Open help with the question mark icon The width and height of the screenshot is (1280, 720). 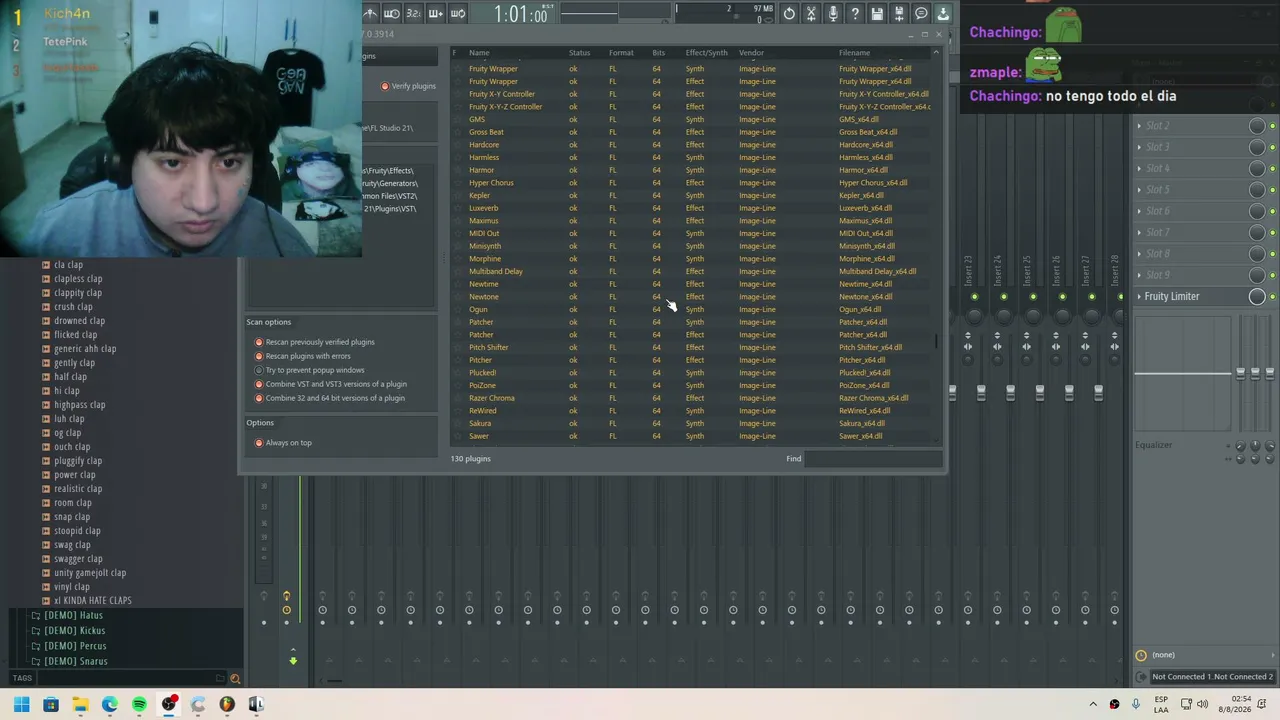855,13
